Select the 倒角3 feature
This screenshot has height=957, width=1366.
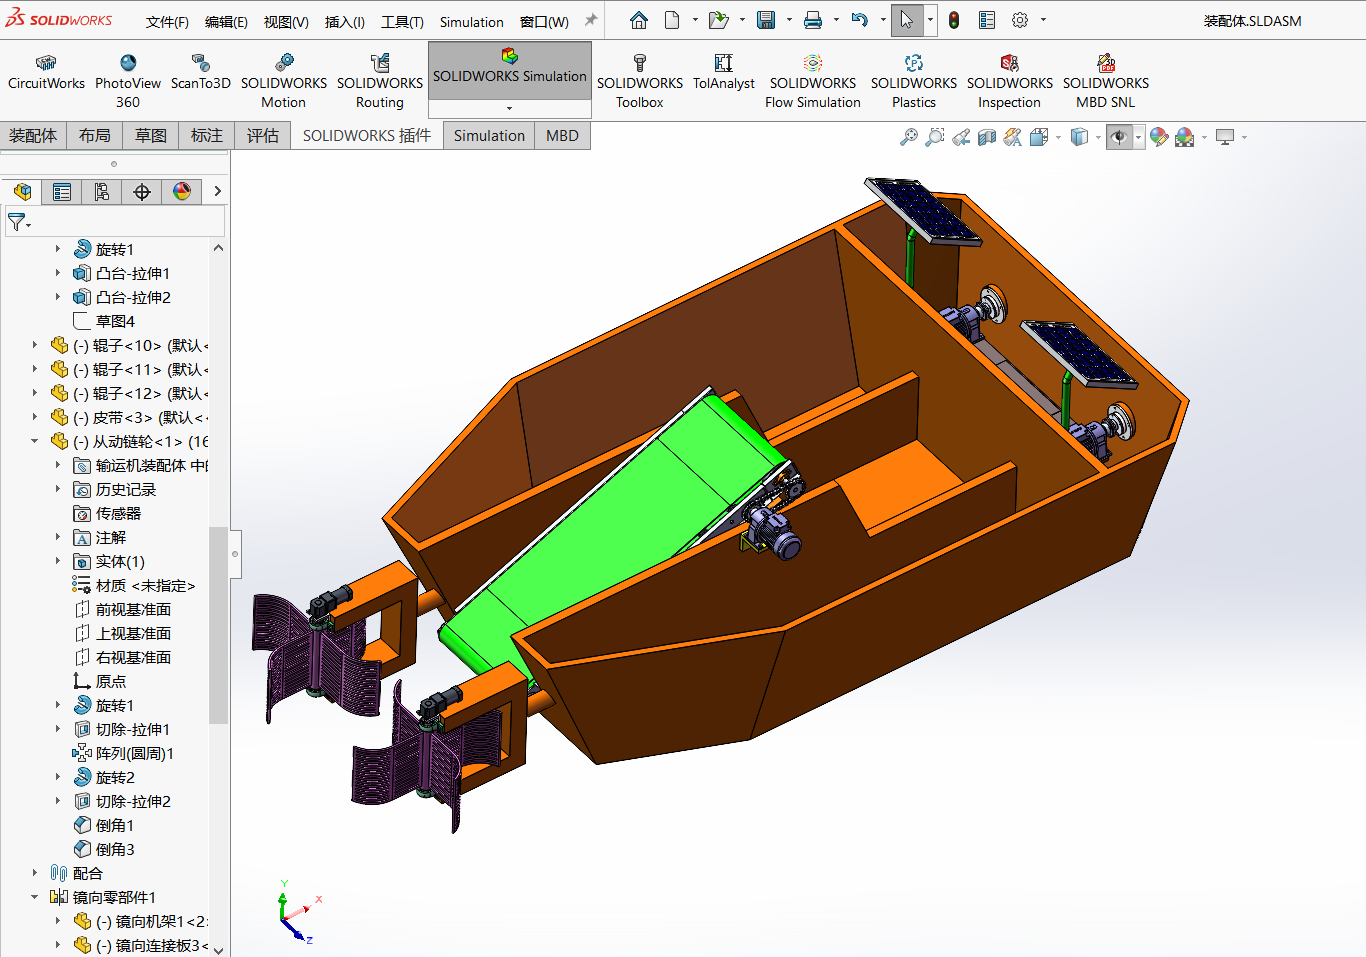[x=114, y=849]
